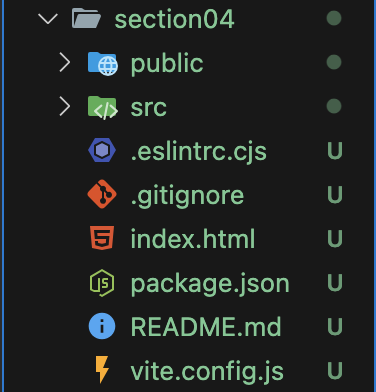Click the ESLint hexagon icon
376x392 pixels.
pos(102,151)
